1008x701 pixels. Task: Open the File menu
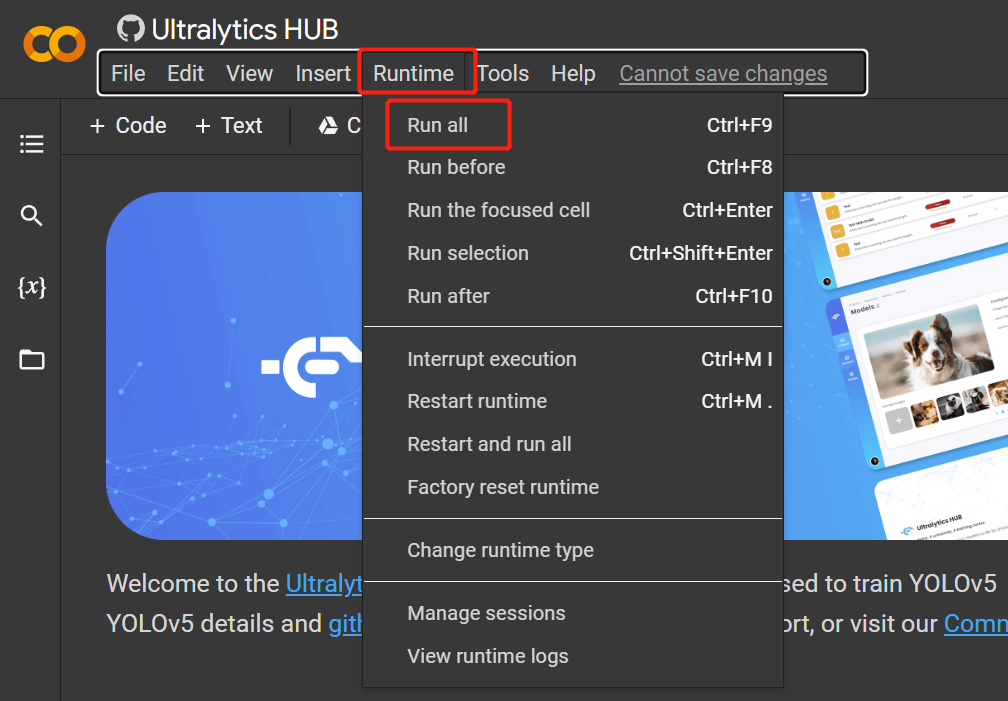pos(128,73)
